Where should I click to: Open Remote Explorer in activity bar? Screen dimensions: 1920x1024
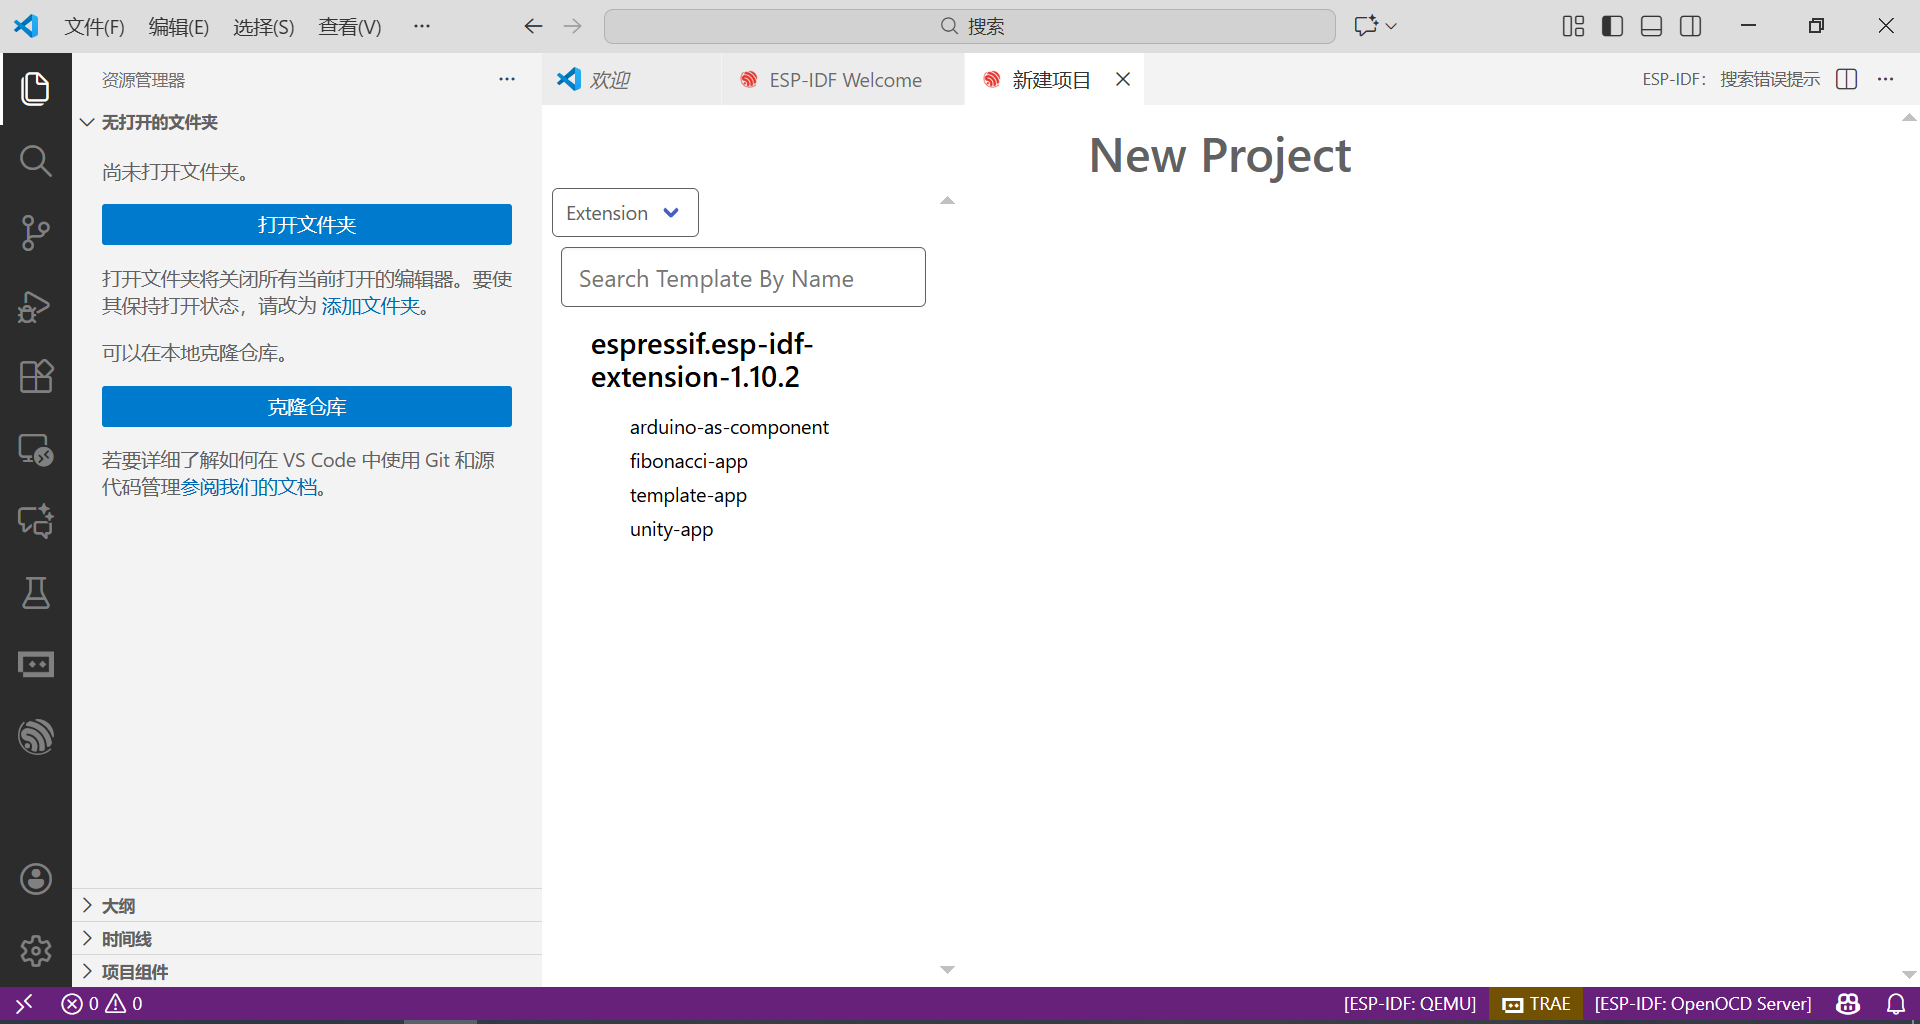(x=36, y=449)
